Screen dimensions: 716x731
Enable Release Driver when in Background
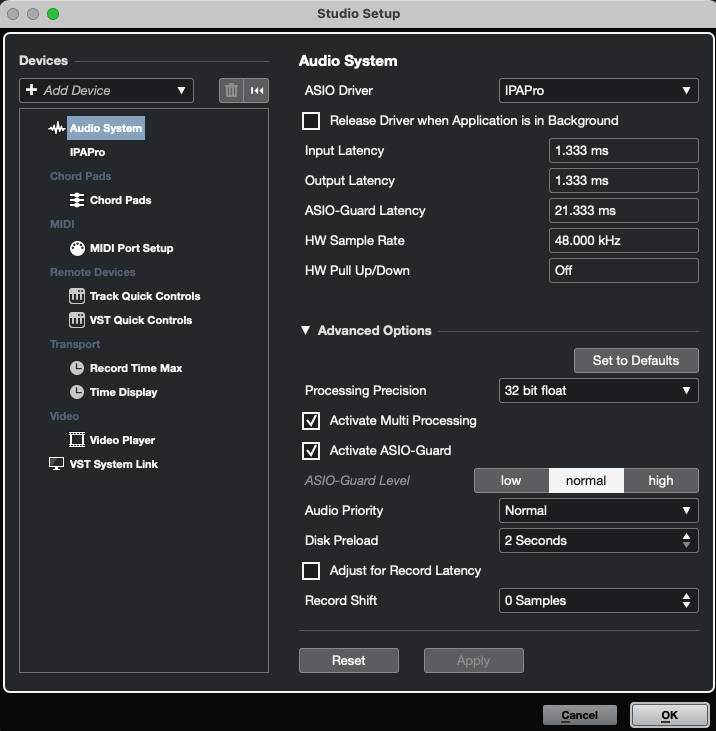[x=311, y=121]
